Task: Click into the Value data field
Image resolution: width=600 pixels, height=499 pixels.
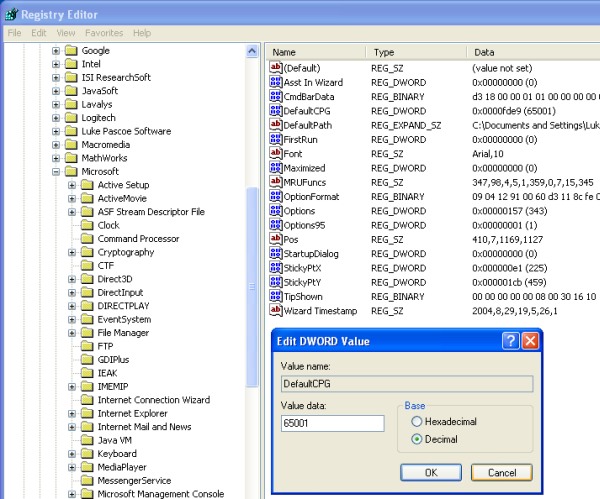Action: [333, 423]
